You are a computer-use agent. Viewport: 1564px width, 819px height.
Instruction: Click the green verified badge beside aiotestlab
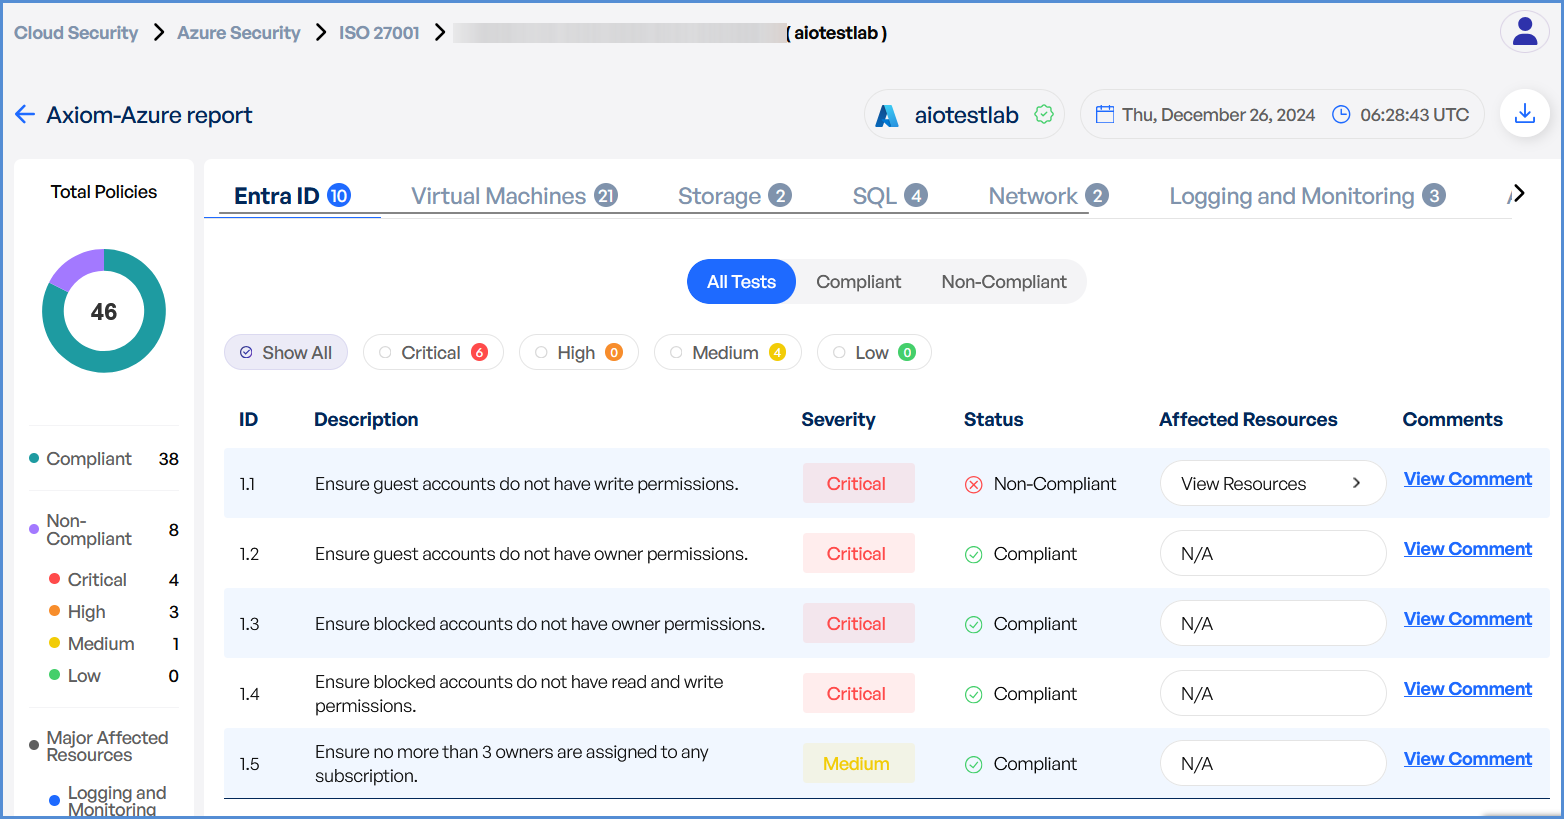[x=1044, y=114]
